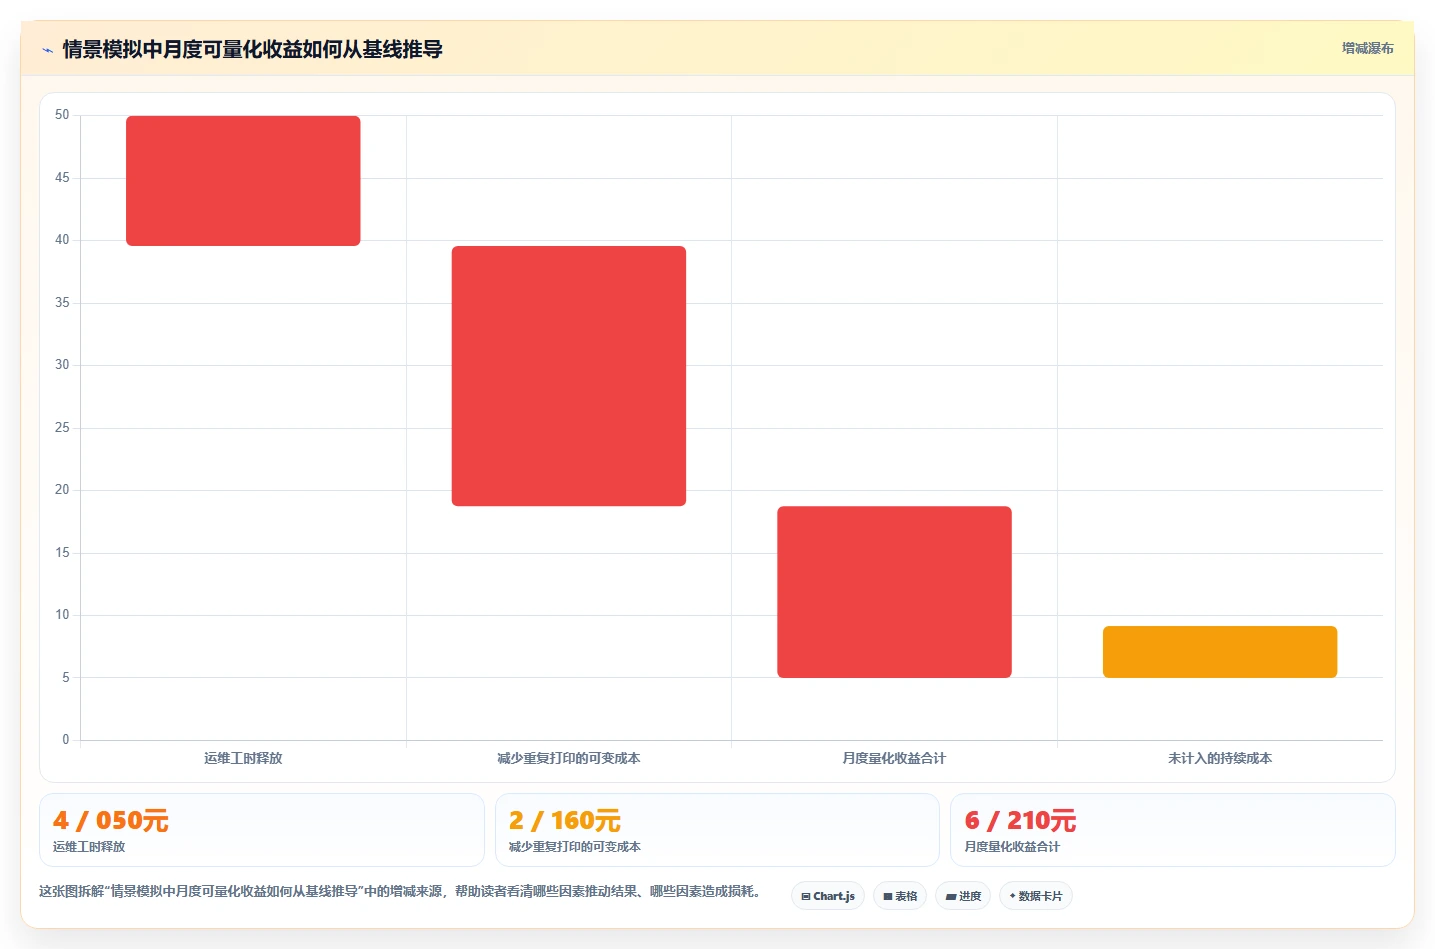Viewport: 1435px width, 949px height.
Task: Click y-axis value 25
Action: (62, 428)
